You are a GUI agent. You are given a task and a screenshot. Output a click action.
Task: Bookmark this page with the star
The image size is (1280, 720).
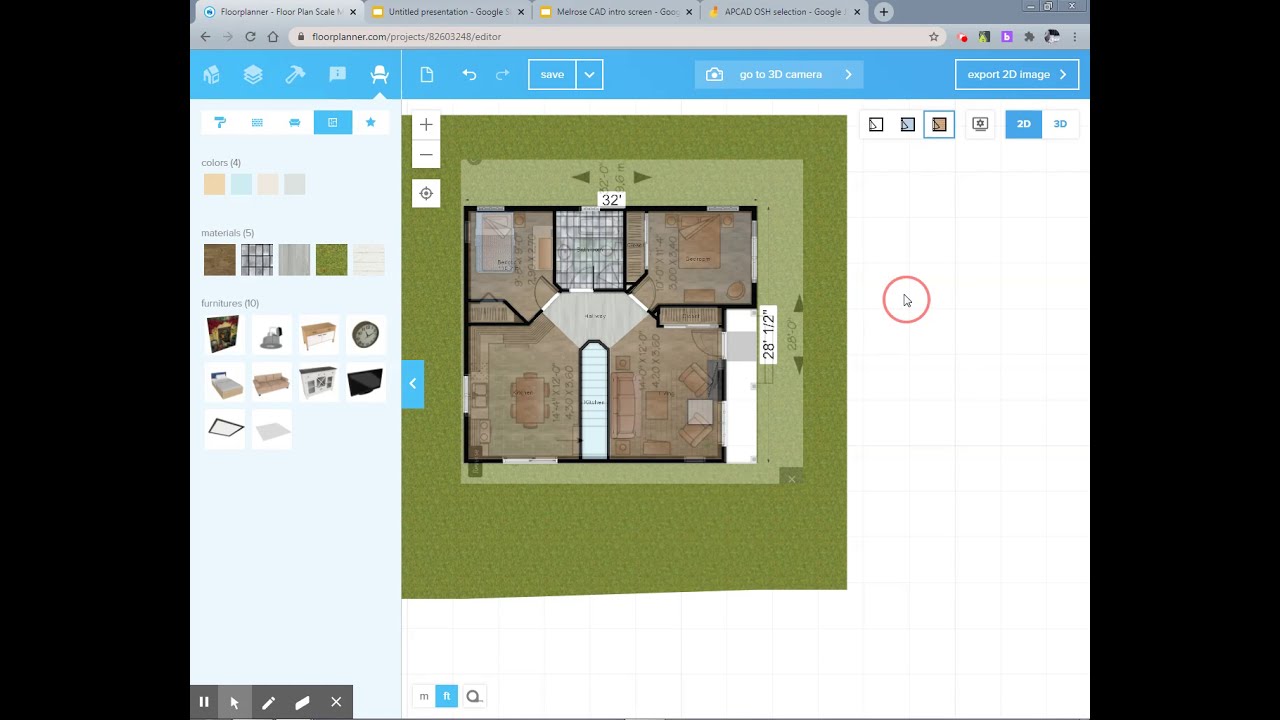pos(934,37)
